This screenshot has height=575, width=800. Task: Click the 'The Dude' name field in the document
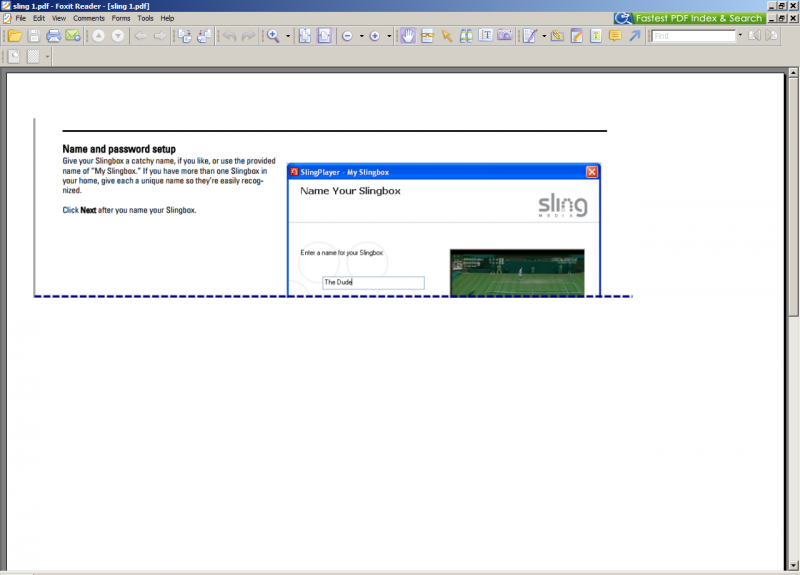[373, 283]
